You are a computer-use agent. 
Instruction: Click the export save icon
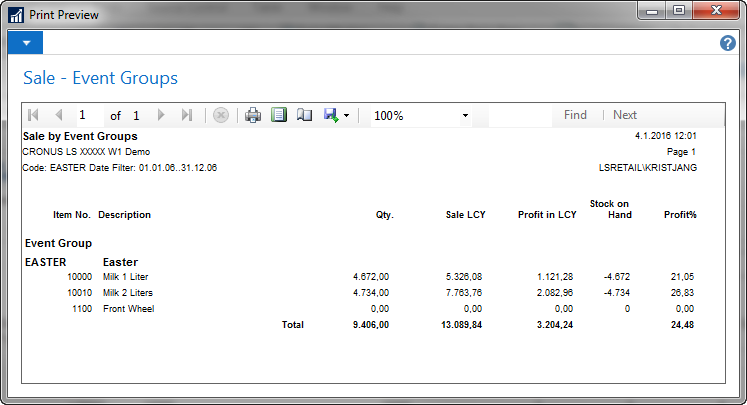330,115
